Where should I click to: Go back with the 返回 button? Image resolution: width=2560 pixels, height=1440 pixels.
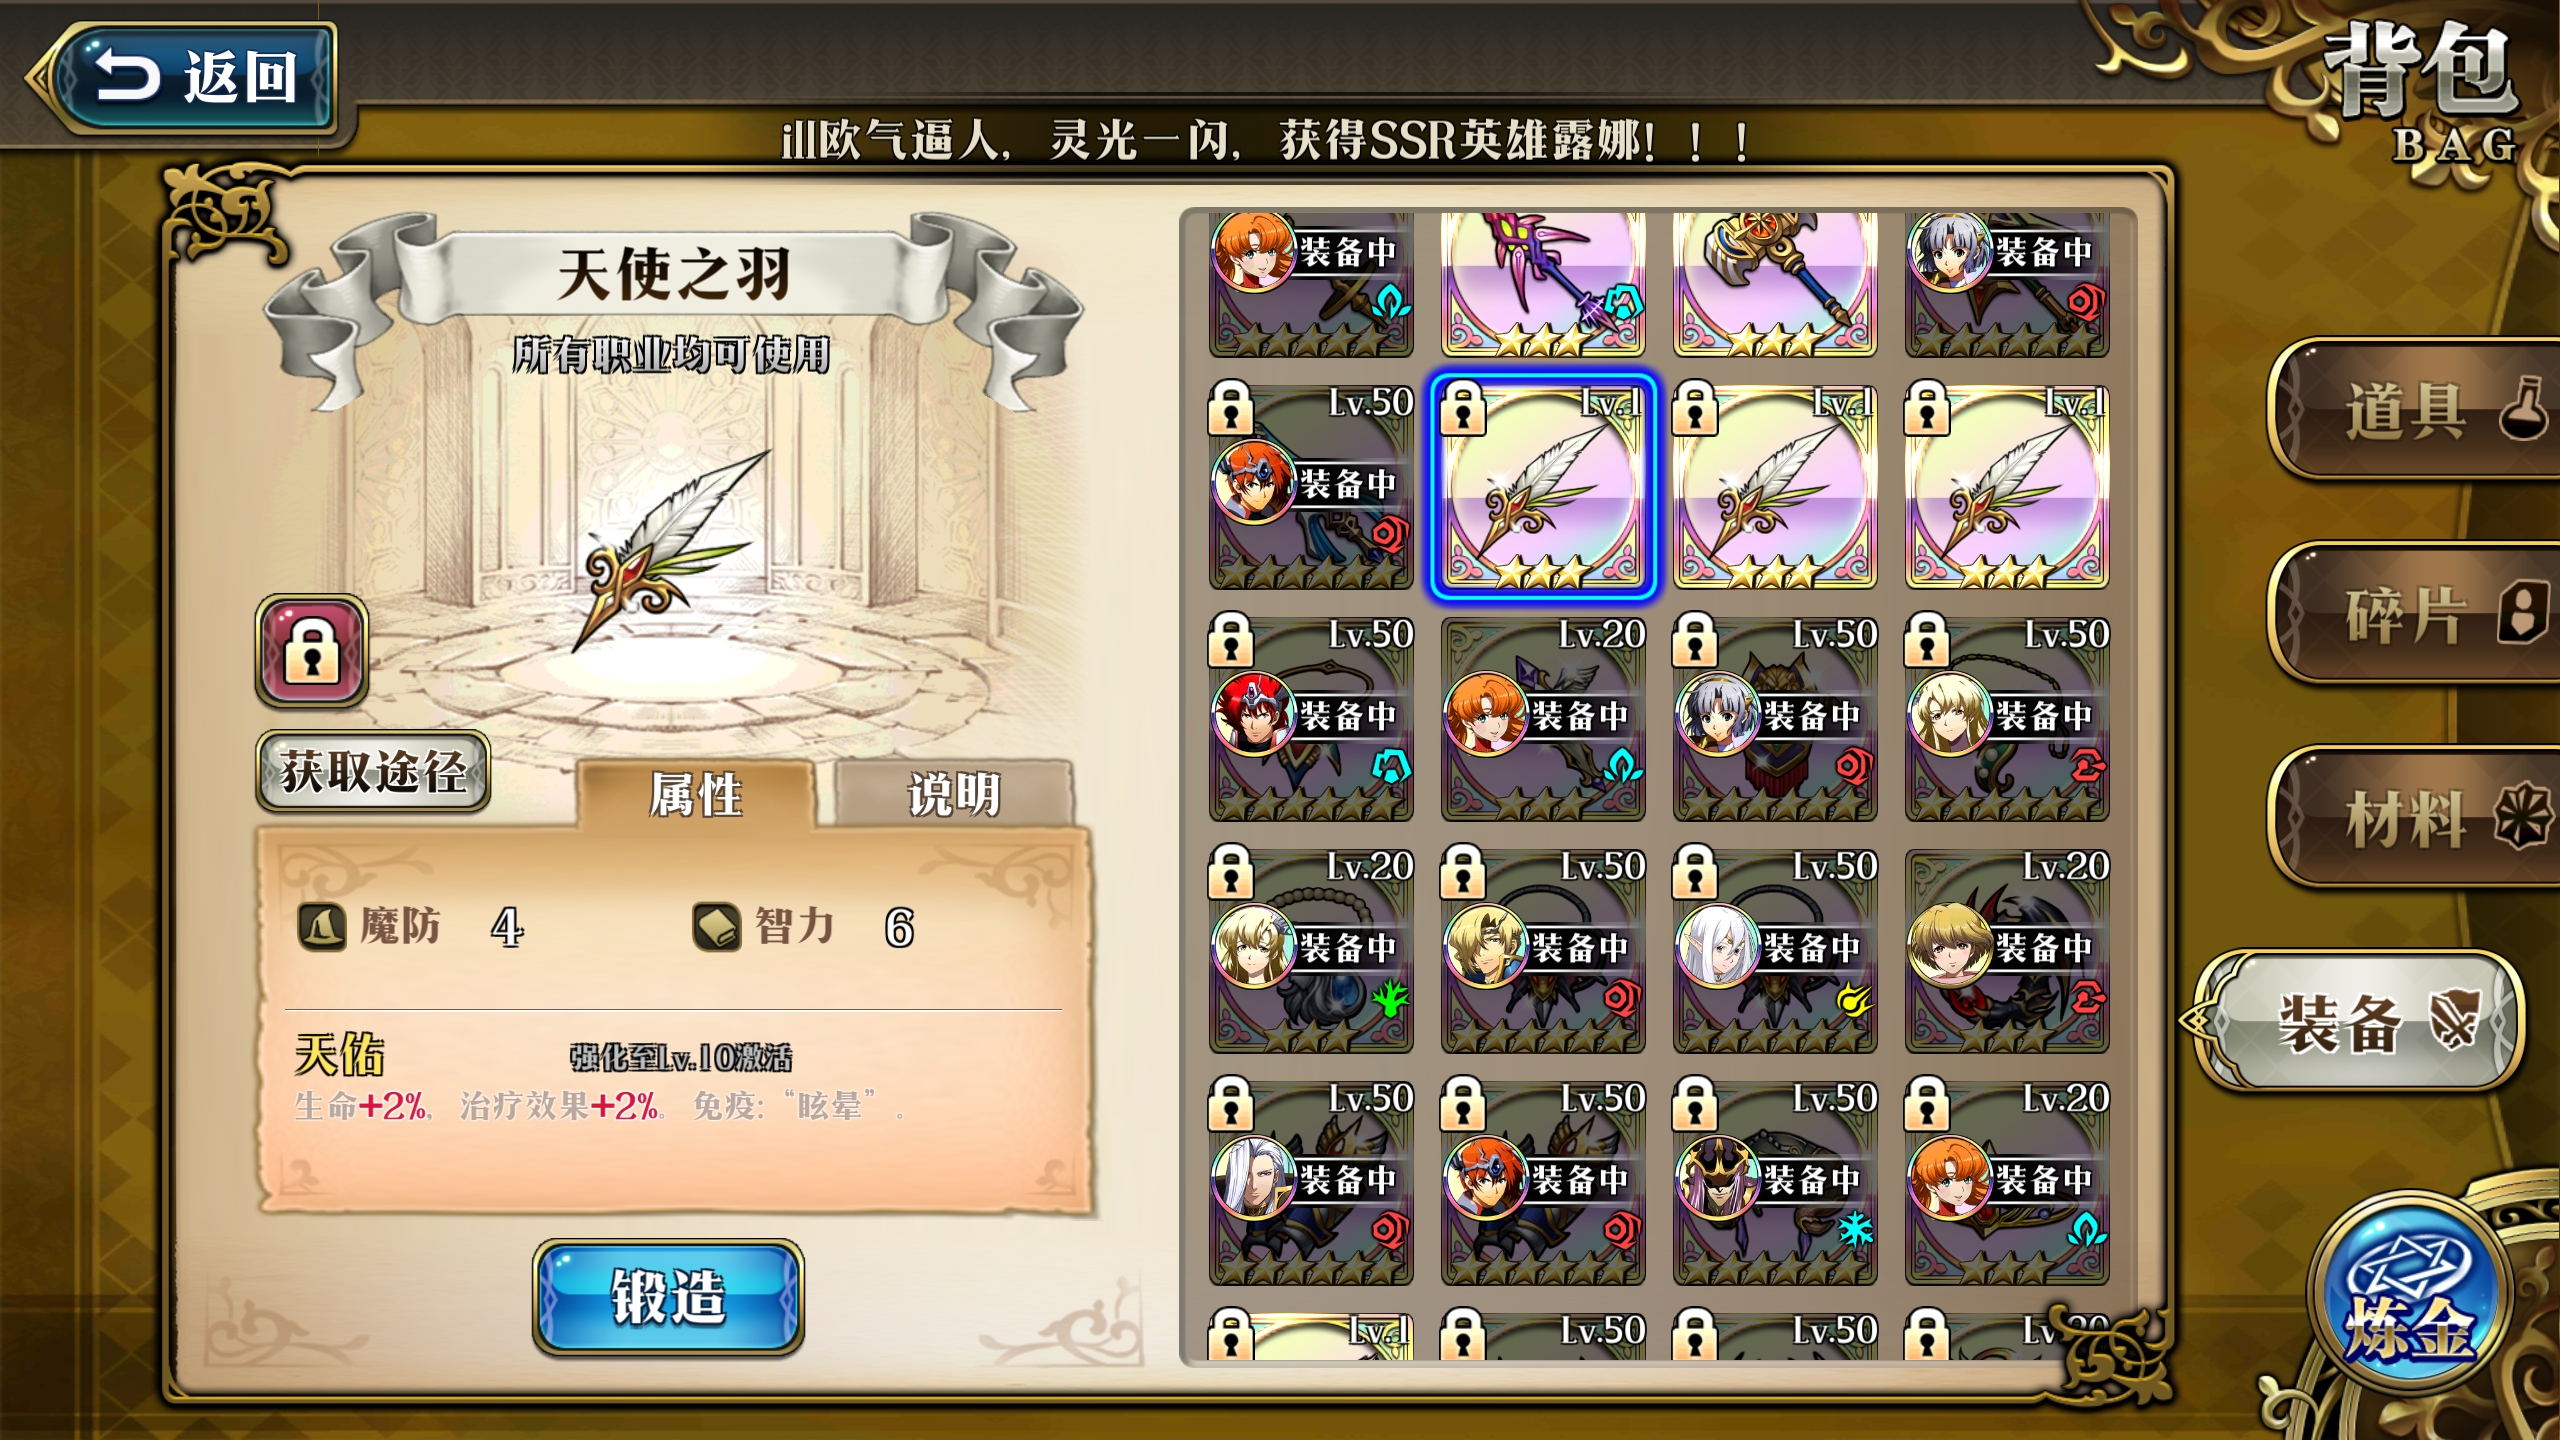(190, 78)
